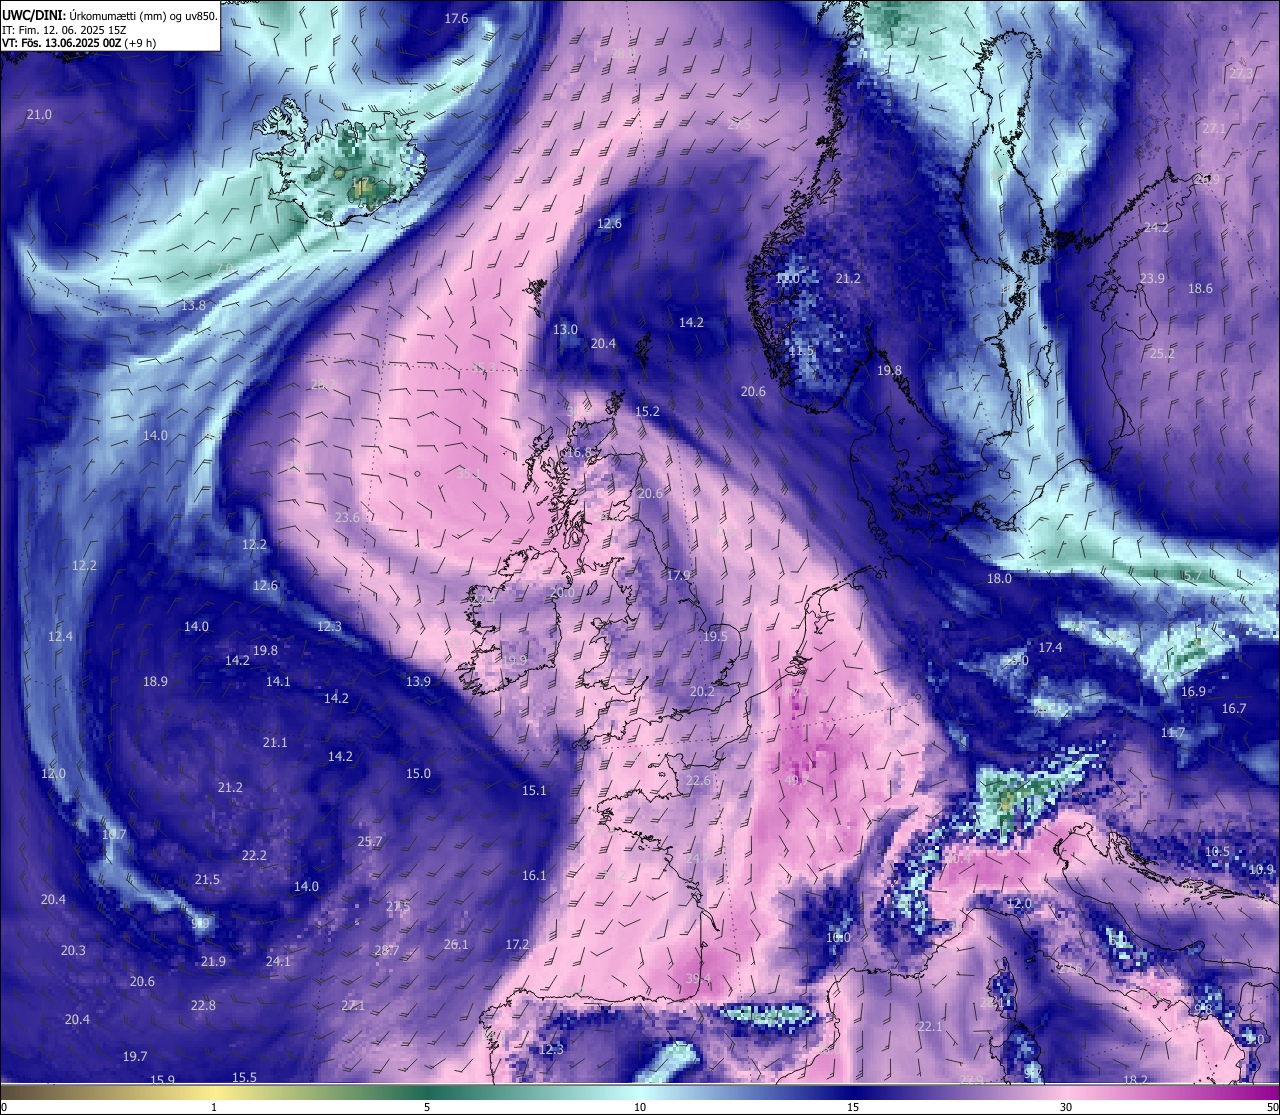The height and width of the screenshot is (1115, 1280).
Task: Select the '21.0' value at the map's upper left
Action: 39,115
